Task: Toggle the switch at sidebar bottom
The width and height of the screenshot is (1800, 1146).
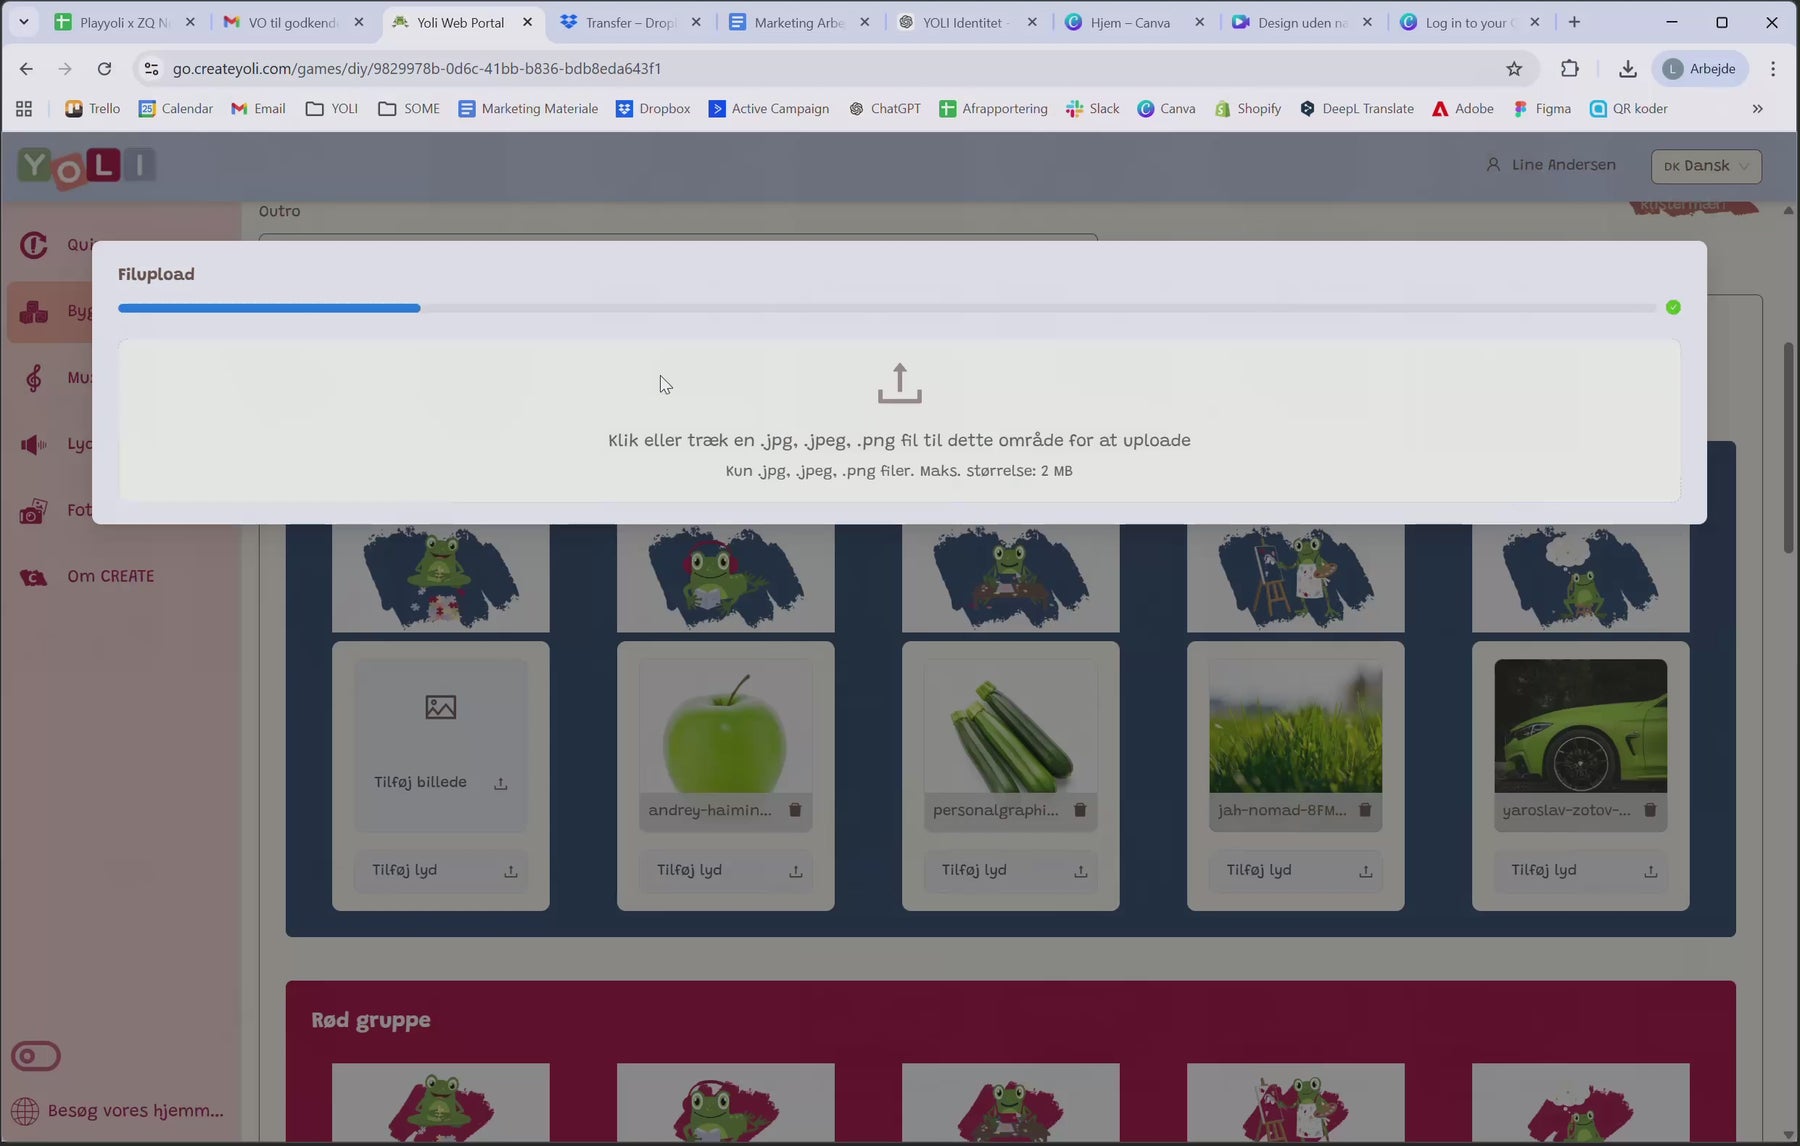Action: 36,1056
